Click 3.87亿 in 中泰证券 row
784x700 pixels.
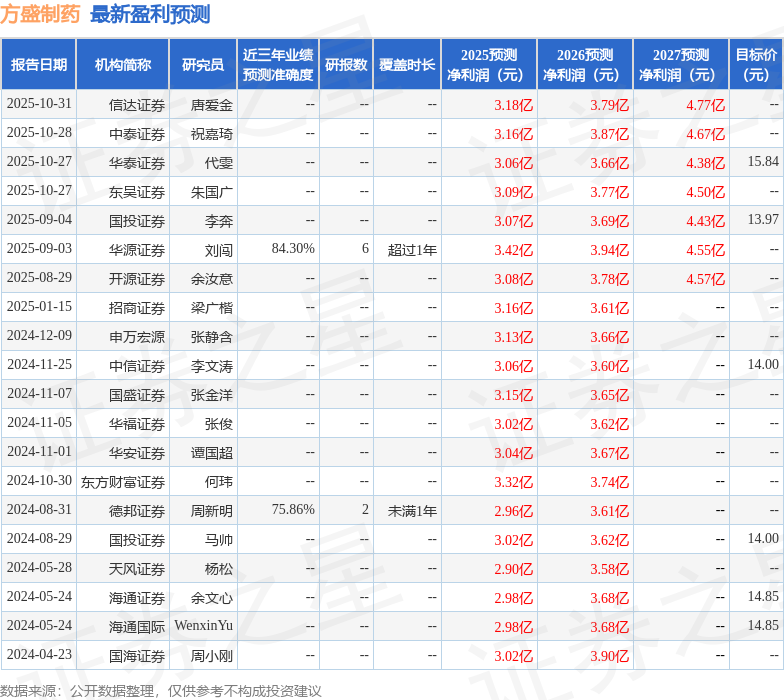610,134
